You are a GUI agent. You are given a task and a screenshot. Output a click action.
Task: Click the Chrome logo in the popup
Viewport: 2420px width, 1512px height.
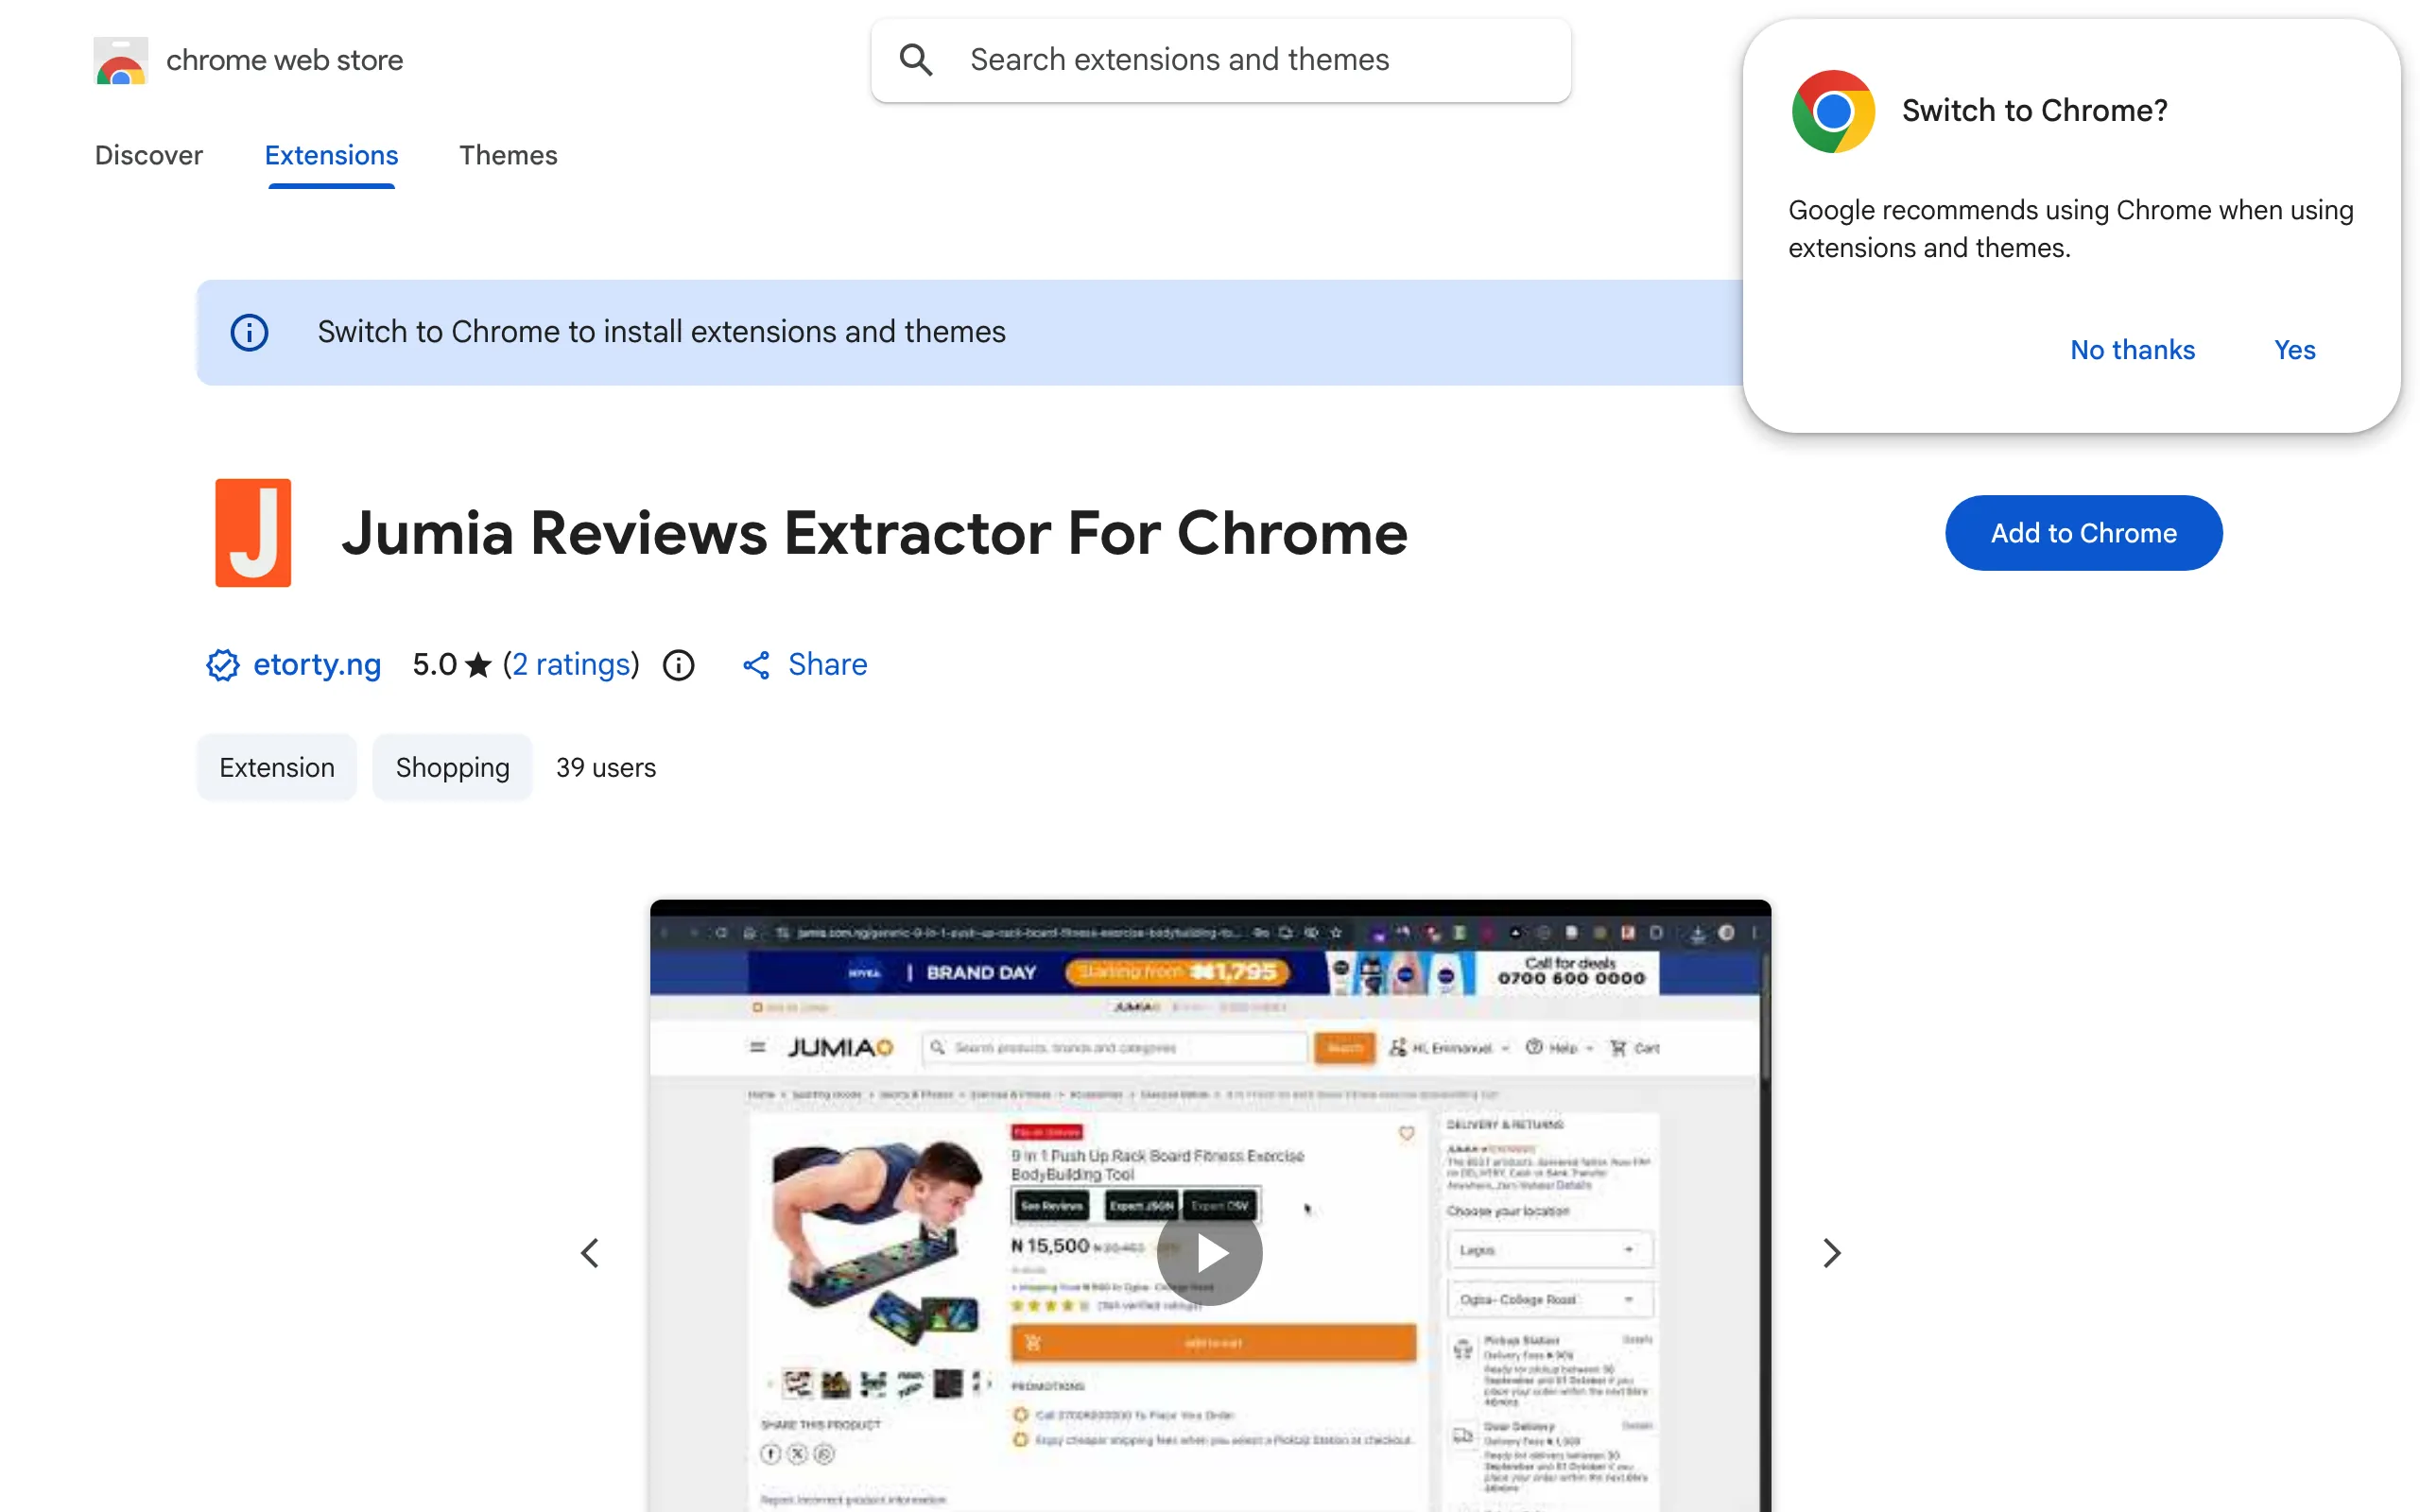coord(1832,111)
